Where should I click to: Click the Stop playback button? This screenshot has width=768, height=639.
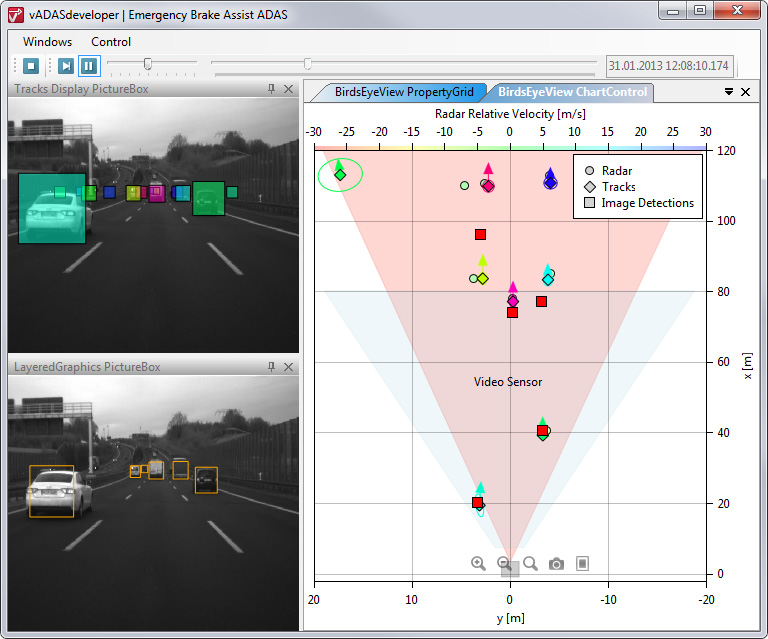point(31,66)
